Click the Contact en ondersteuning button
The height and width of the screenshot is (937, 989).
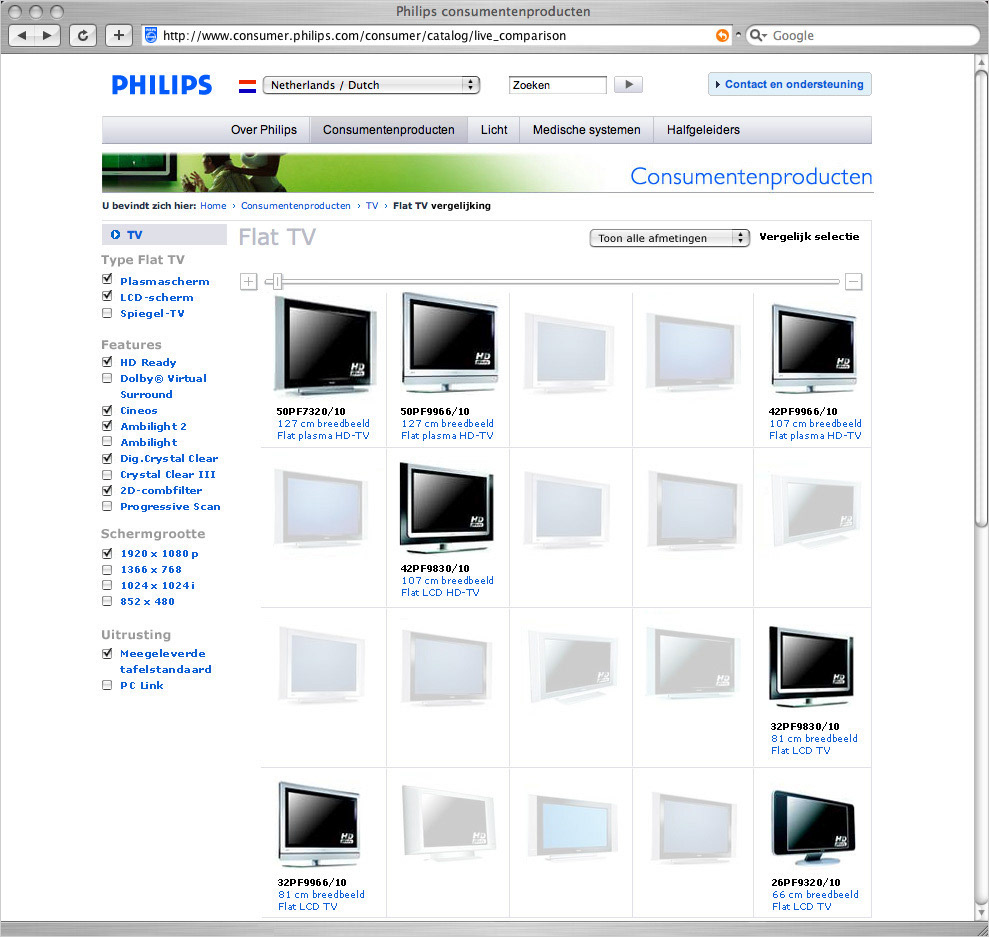[x=790, y=84]
